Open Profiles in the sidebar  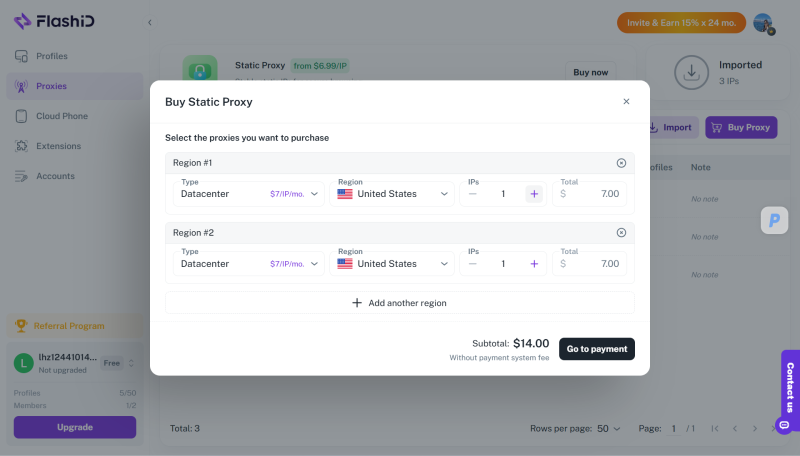(52, 56)
